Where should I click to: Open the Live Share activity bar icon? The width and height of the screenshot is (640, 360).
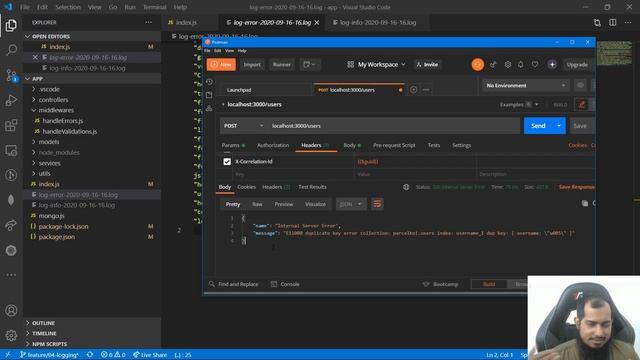click(11, 225)
